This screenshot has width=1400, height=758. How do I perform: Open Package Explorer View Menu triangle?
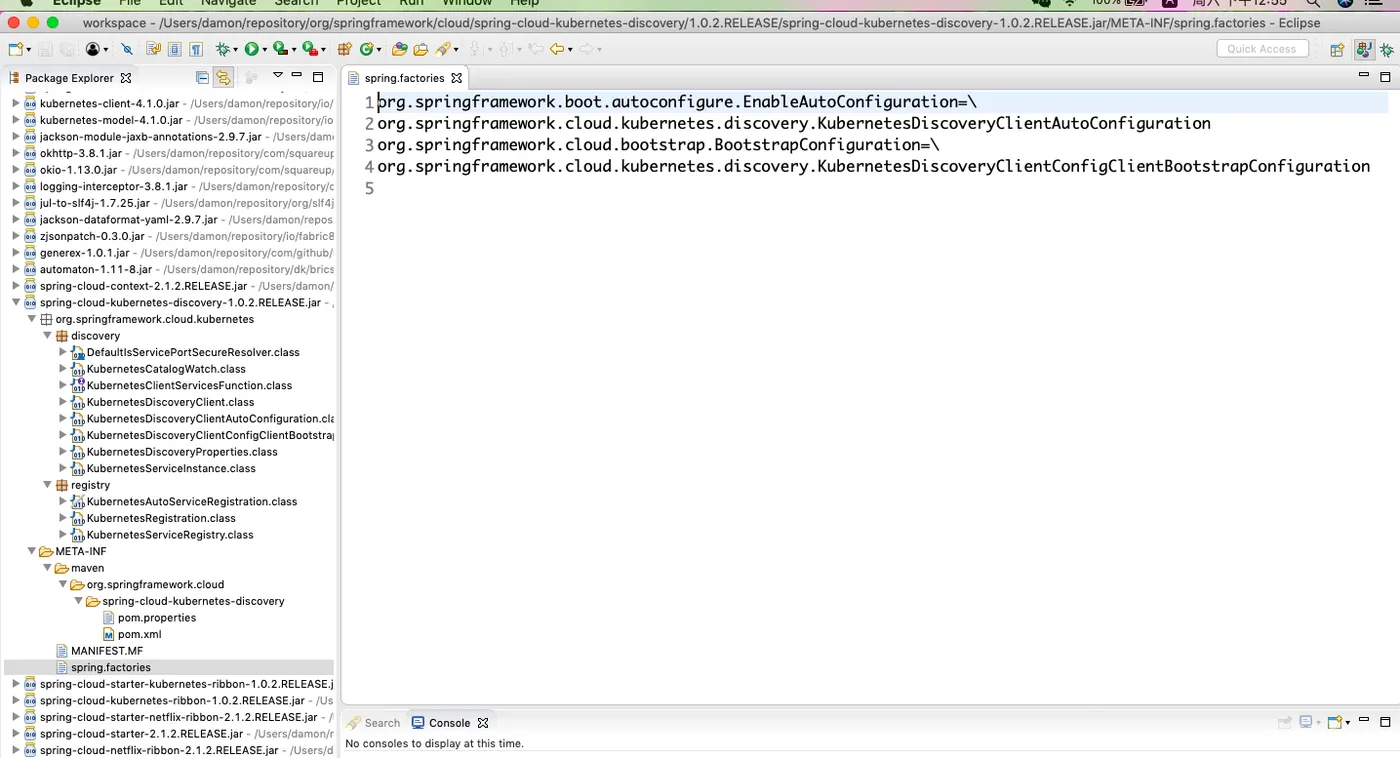(278, 75)
